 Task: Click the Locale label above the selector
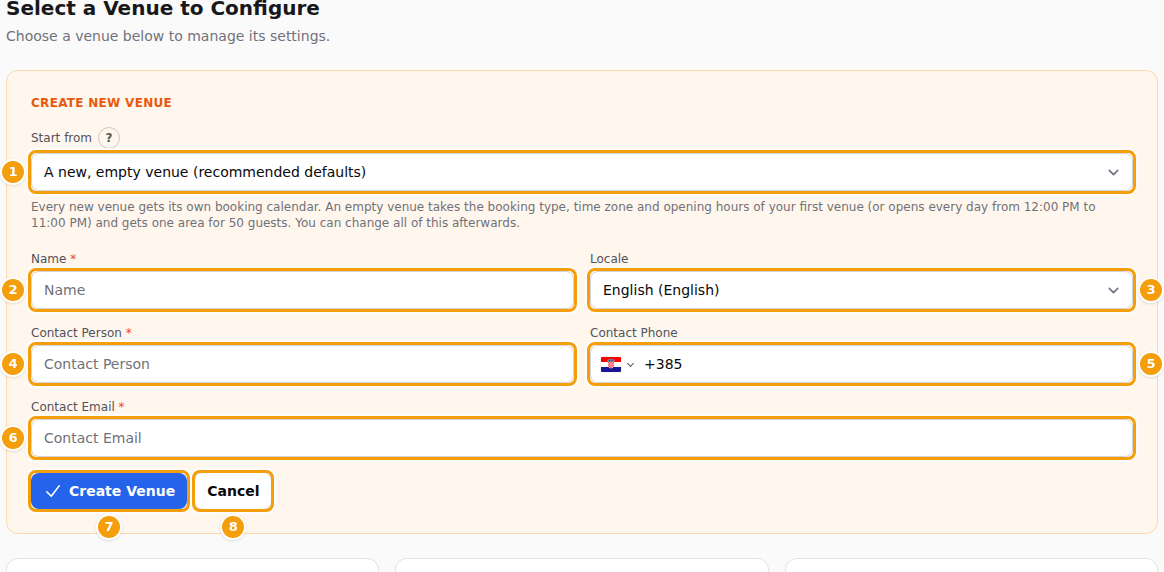pos(609,259)
